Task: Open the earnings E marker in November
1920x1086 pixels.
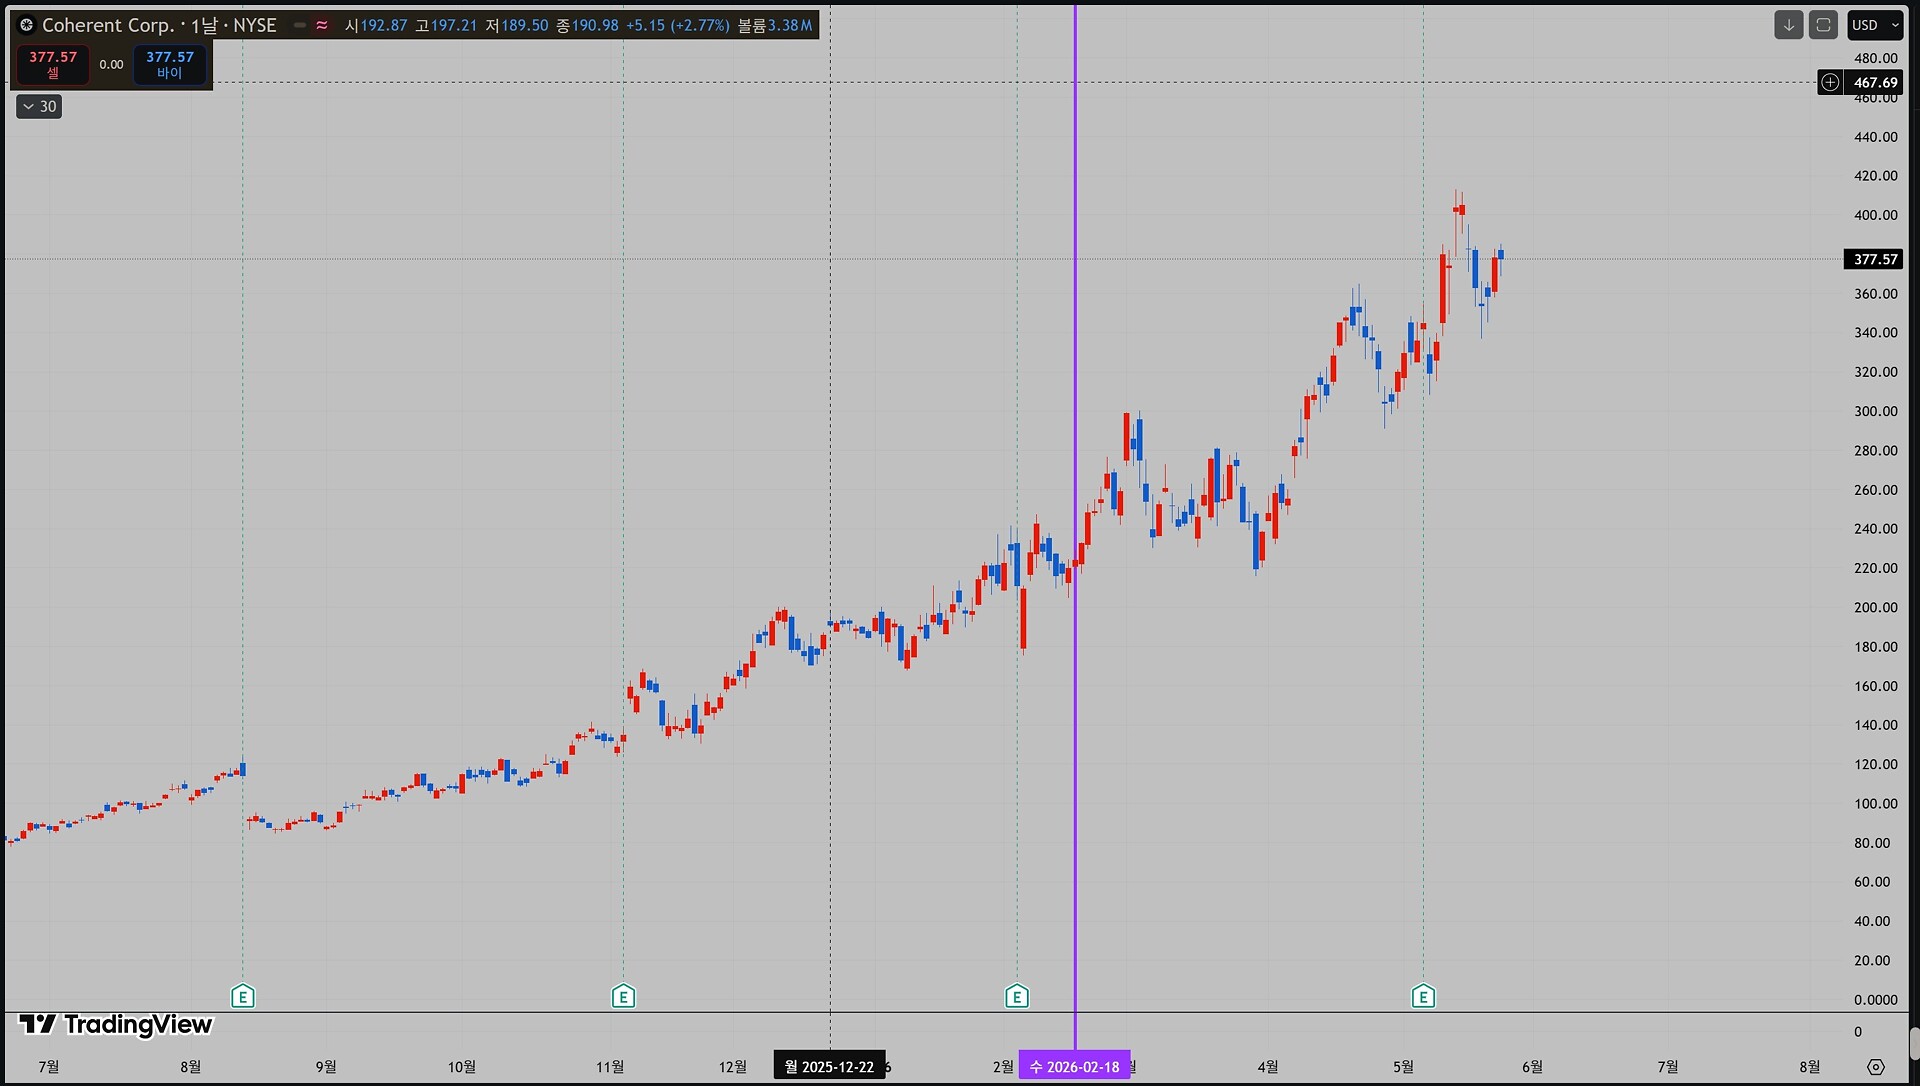Action: (623, 996)
